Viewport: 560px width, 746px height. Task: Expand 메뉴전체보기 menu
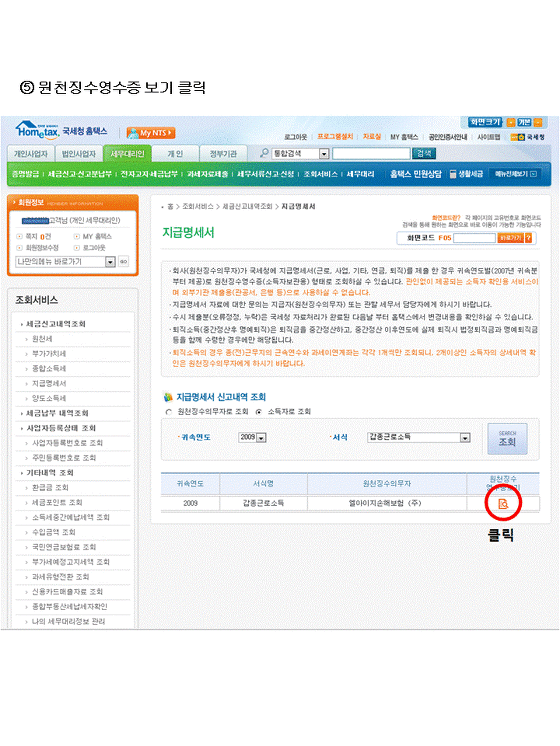point(516,174)
